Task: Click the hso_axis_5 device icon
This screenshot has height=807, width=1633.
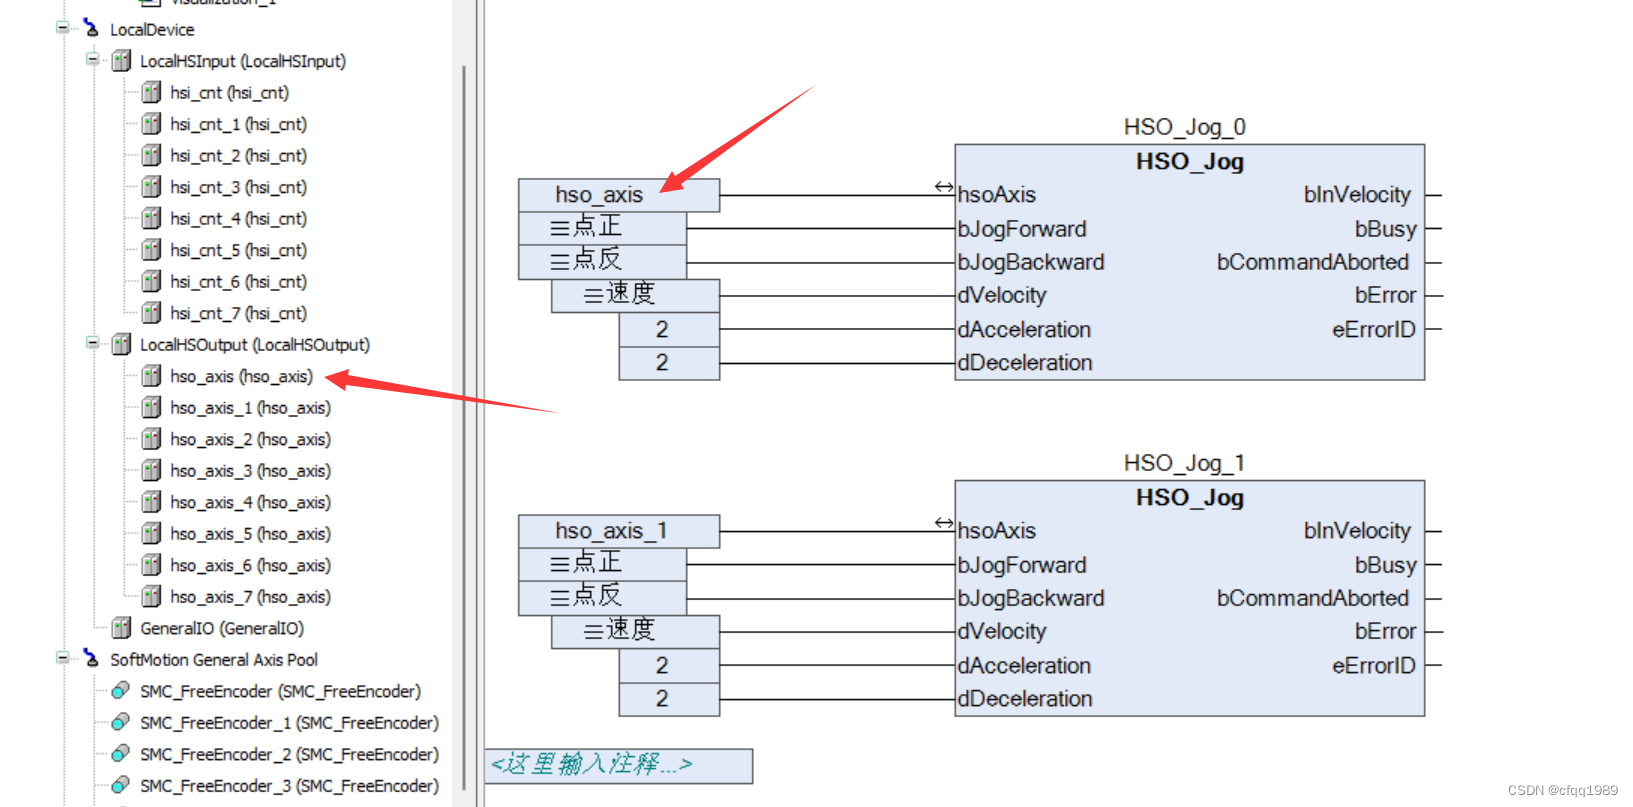Action: [151, 533]
